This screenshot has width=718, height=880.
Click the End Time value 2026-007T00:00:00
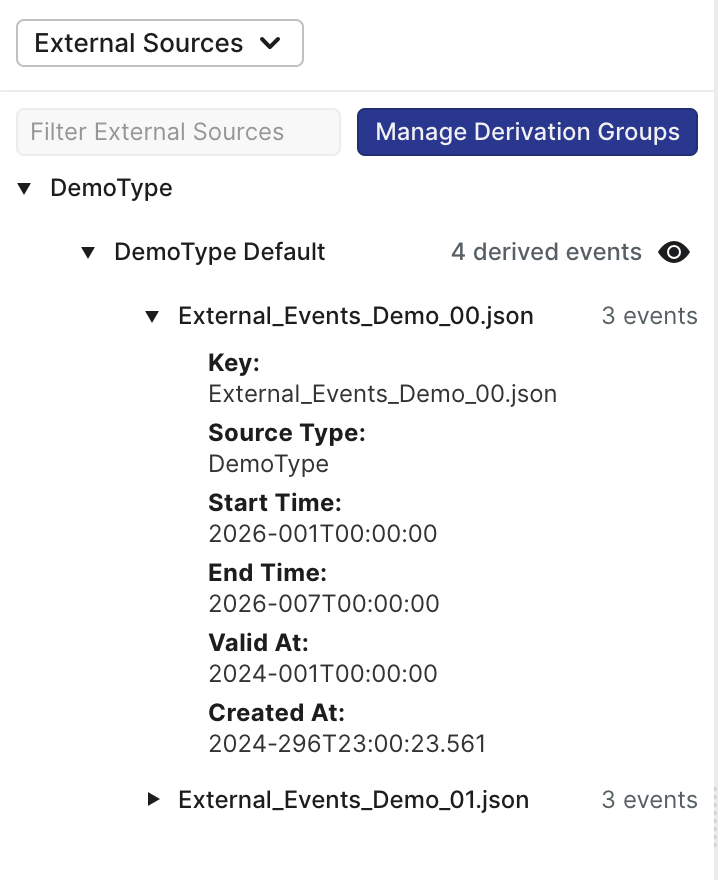(323, 604)
